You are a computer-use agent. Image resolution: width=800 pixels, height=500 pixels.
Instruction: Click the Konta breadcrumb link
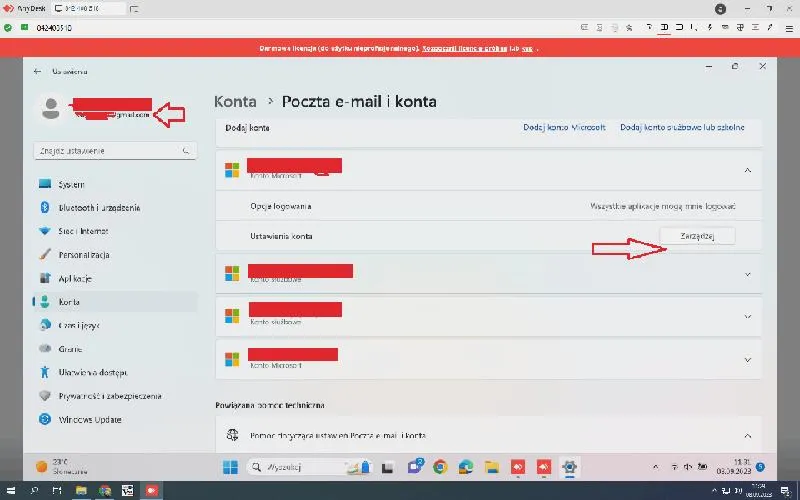[x=235, y=102]
